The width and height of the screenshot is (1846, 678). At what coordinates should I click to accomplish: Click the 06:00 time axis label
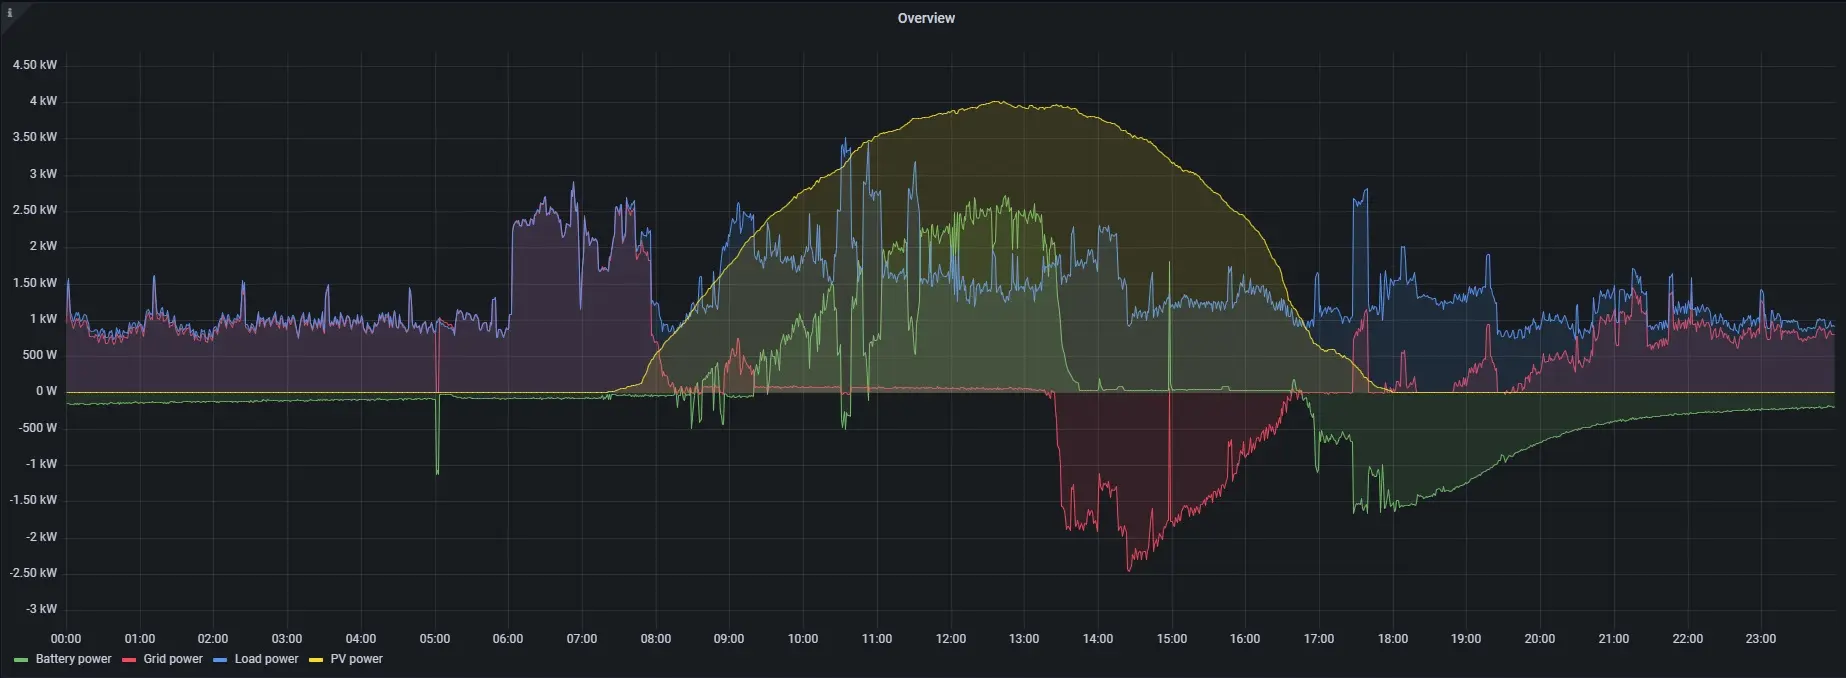click(x=508, y=639)
